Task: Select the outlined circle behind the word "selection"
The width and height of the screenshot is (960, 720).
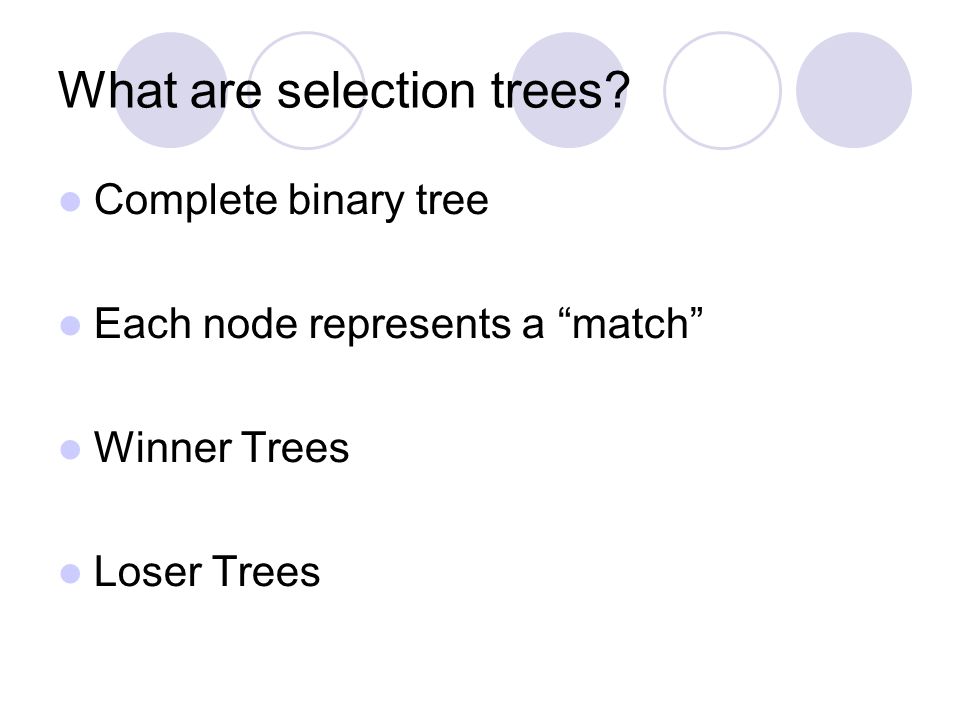Action: coord(307,90)
